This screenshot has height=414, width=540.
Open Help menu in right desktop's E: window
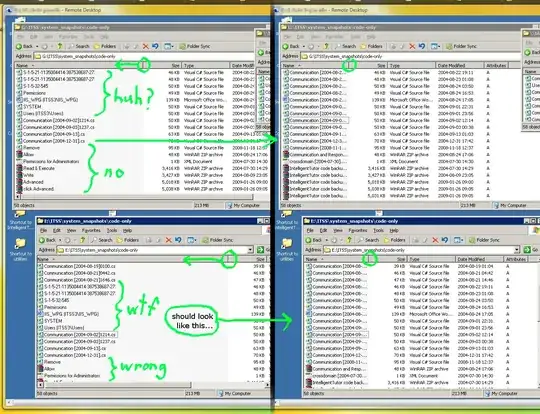coord(394,230)
